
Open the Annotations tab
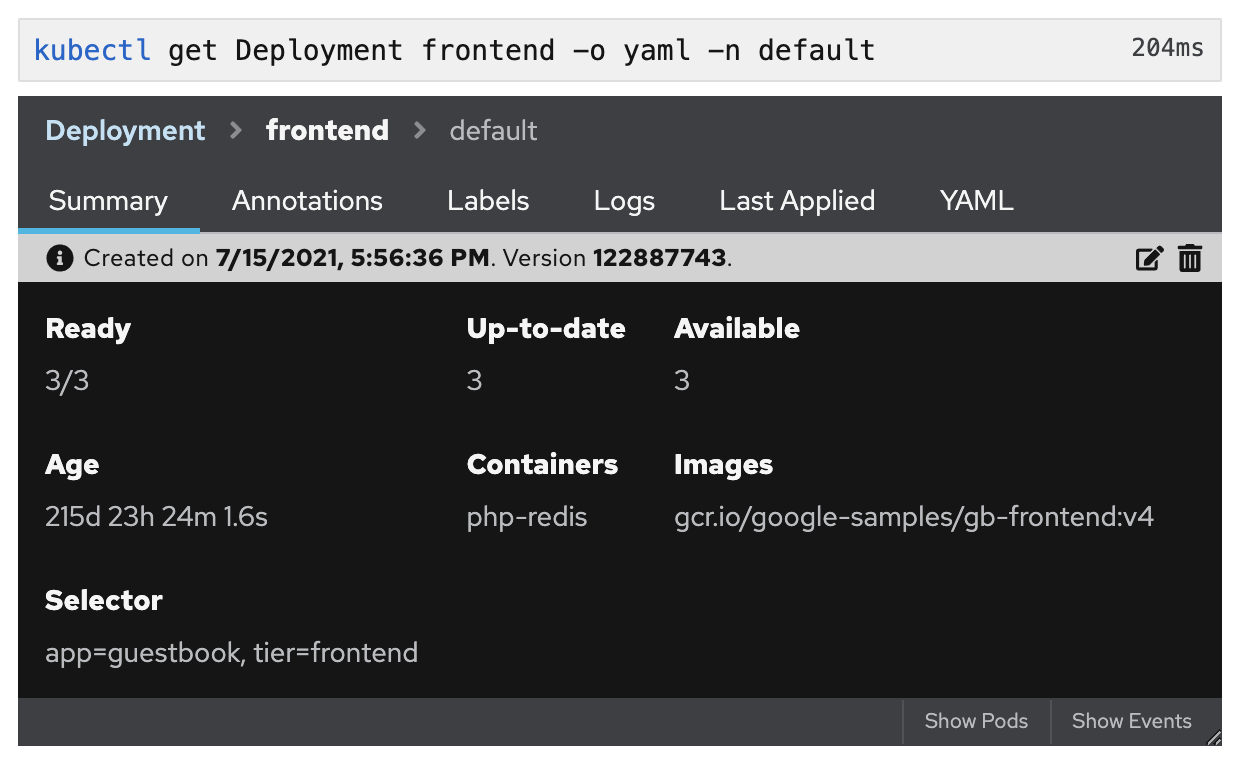tap(307, 201)
